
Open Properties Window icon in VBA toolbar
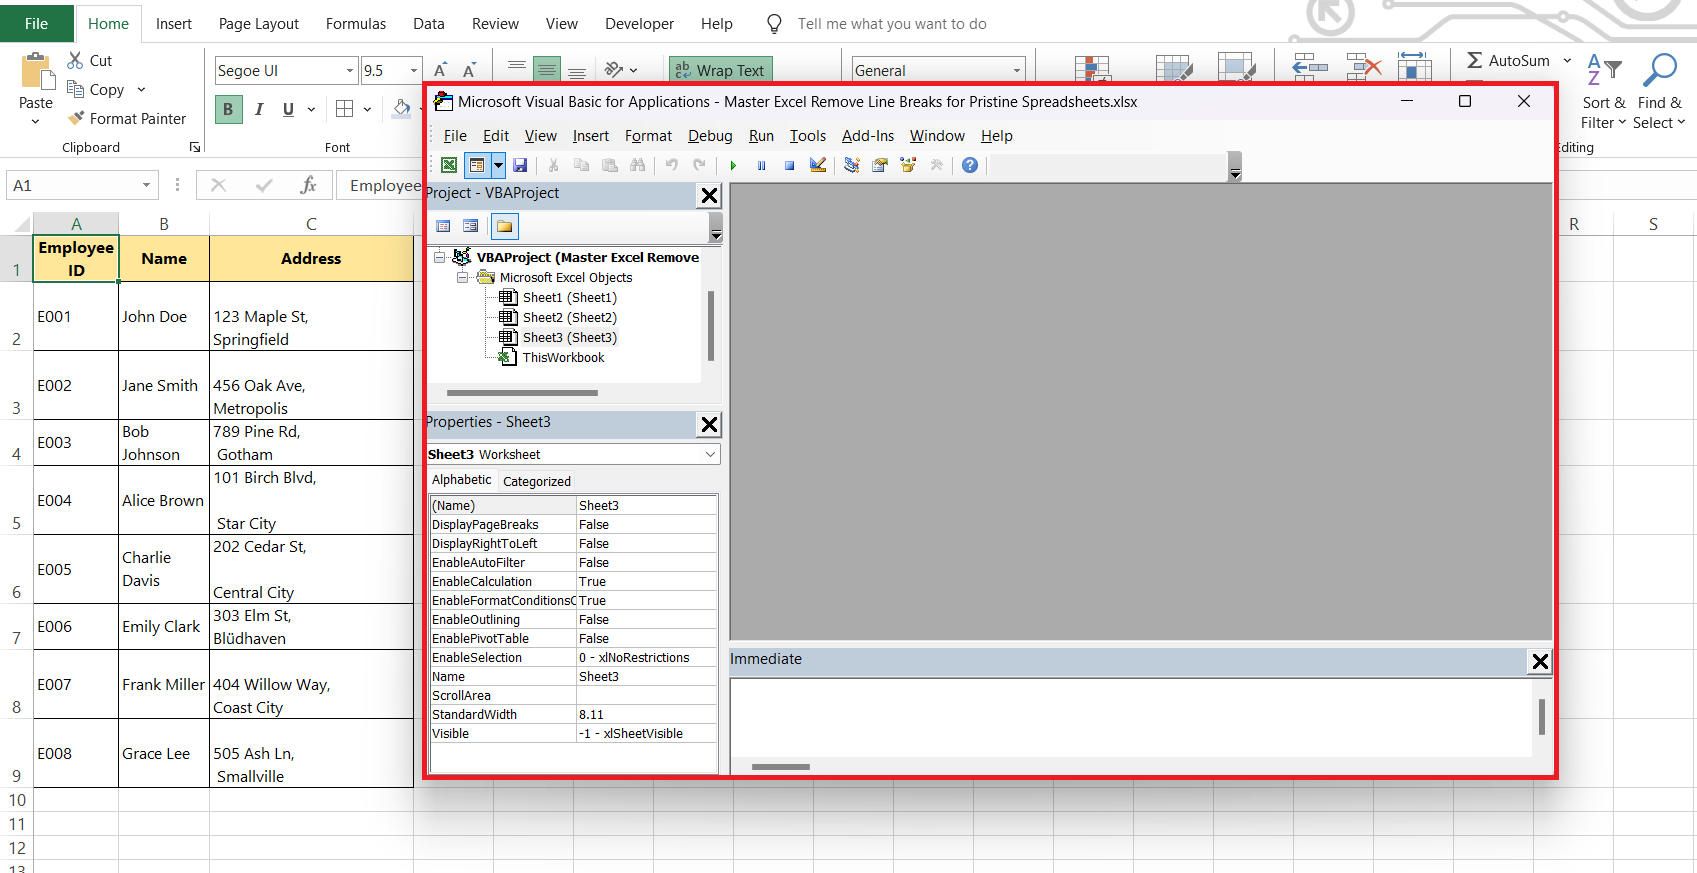click(x=880, y=165)
